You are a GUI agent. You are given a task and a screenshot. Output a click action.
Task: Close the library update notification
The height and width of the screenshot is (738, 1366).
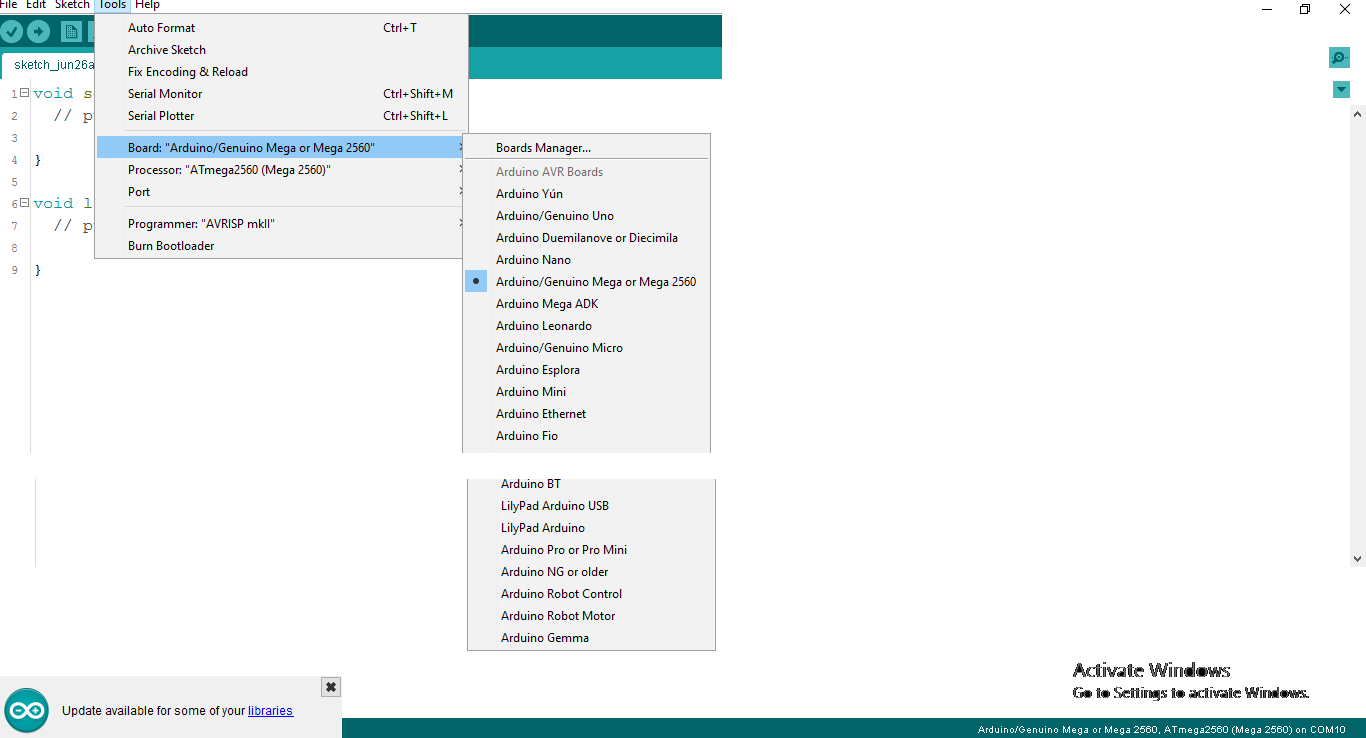(331, 687)
